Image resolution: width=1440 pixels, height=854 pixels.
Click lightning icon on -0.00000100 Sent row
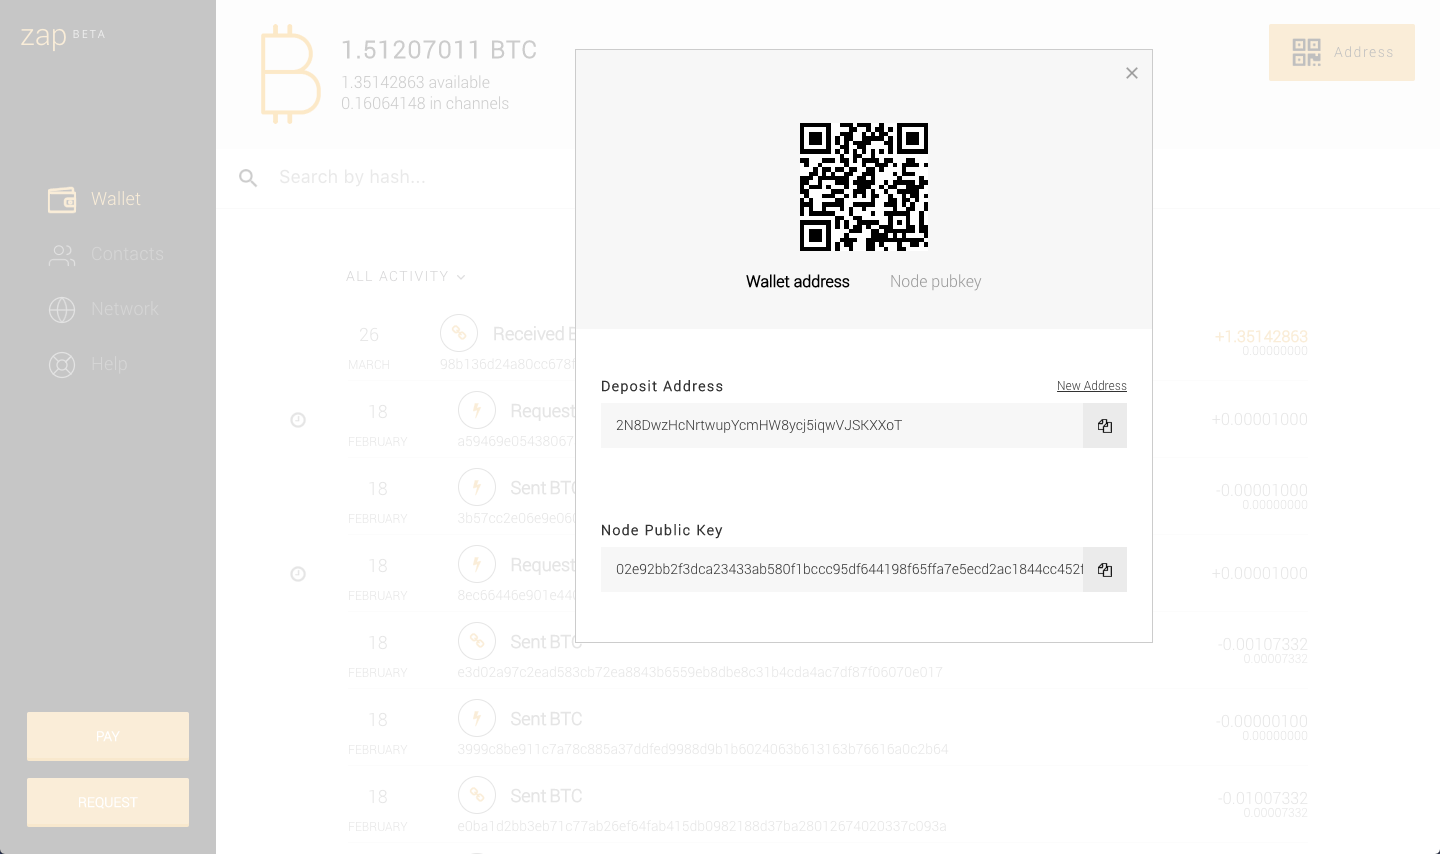pyautogui.click(x=477, y=718)
